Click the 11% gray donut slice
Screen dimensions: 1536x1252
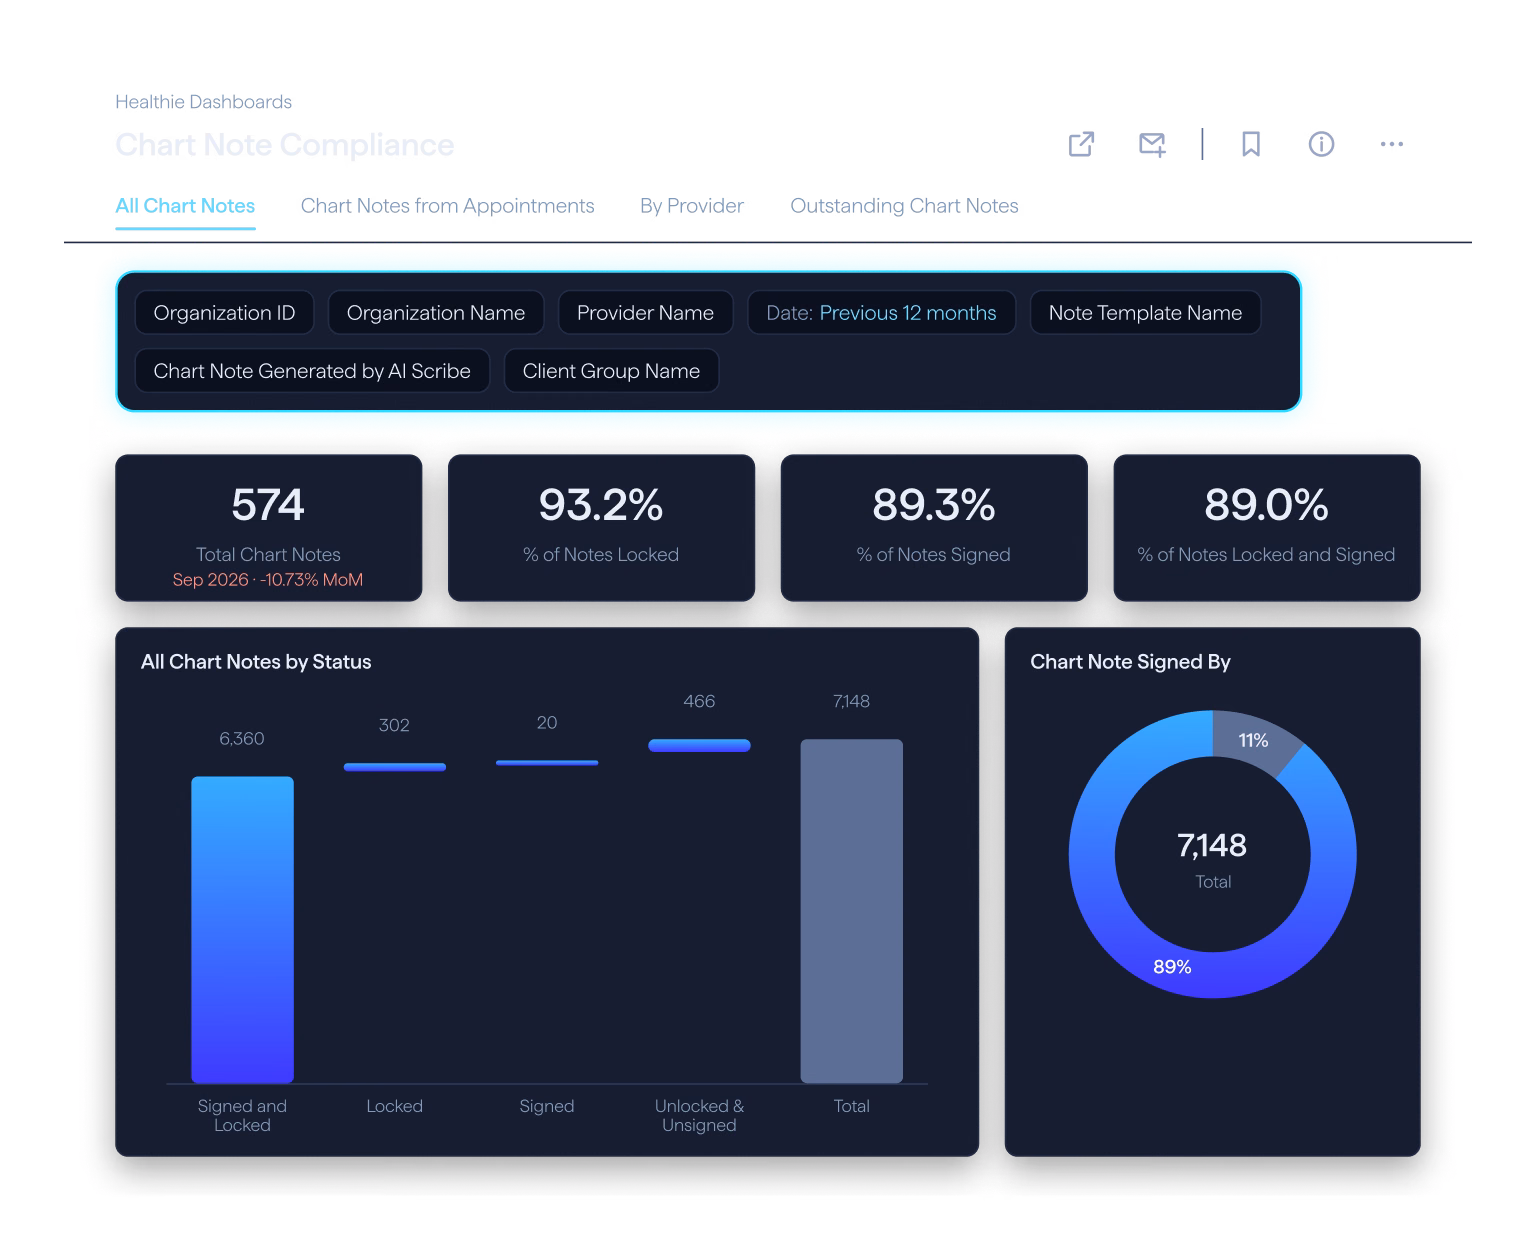[x=1254, y=740]
